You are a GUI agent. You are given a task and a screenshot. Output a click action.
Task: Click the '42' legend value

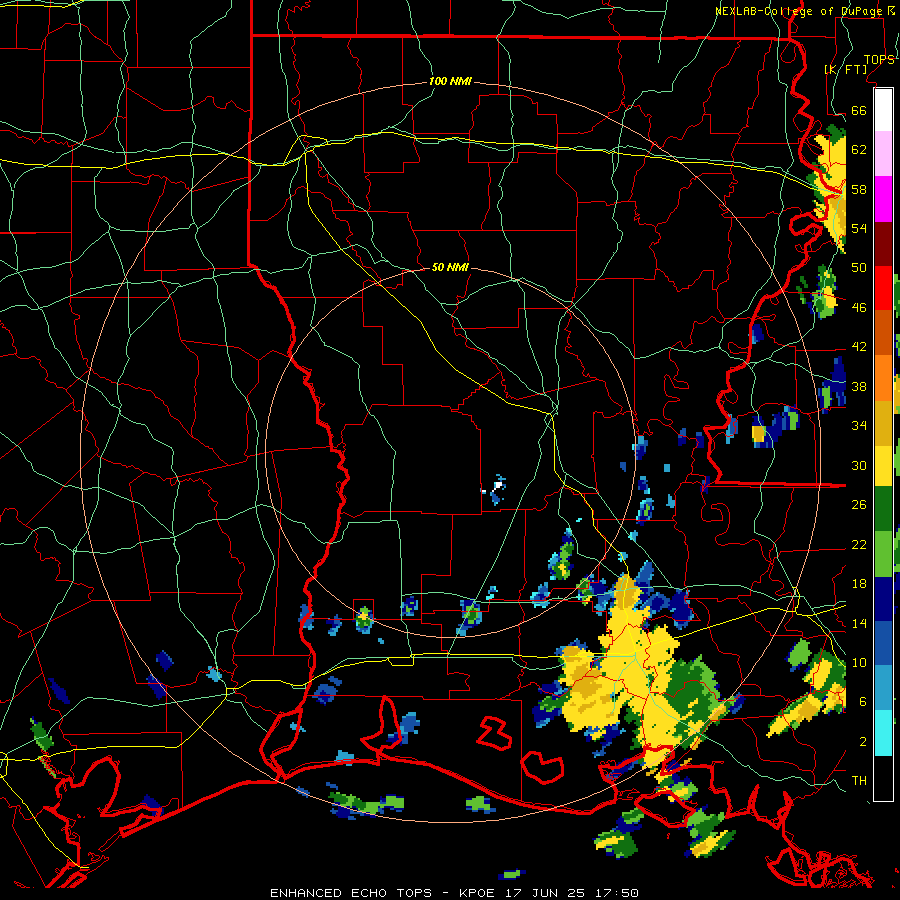[x=859, y=347]
